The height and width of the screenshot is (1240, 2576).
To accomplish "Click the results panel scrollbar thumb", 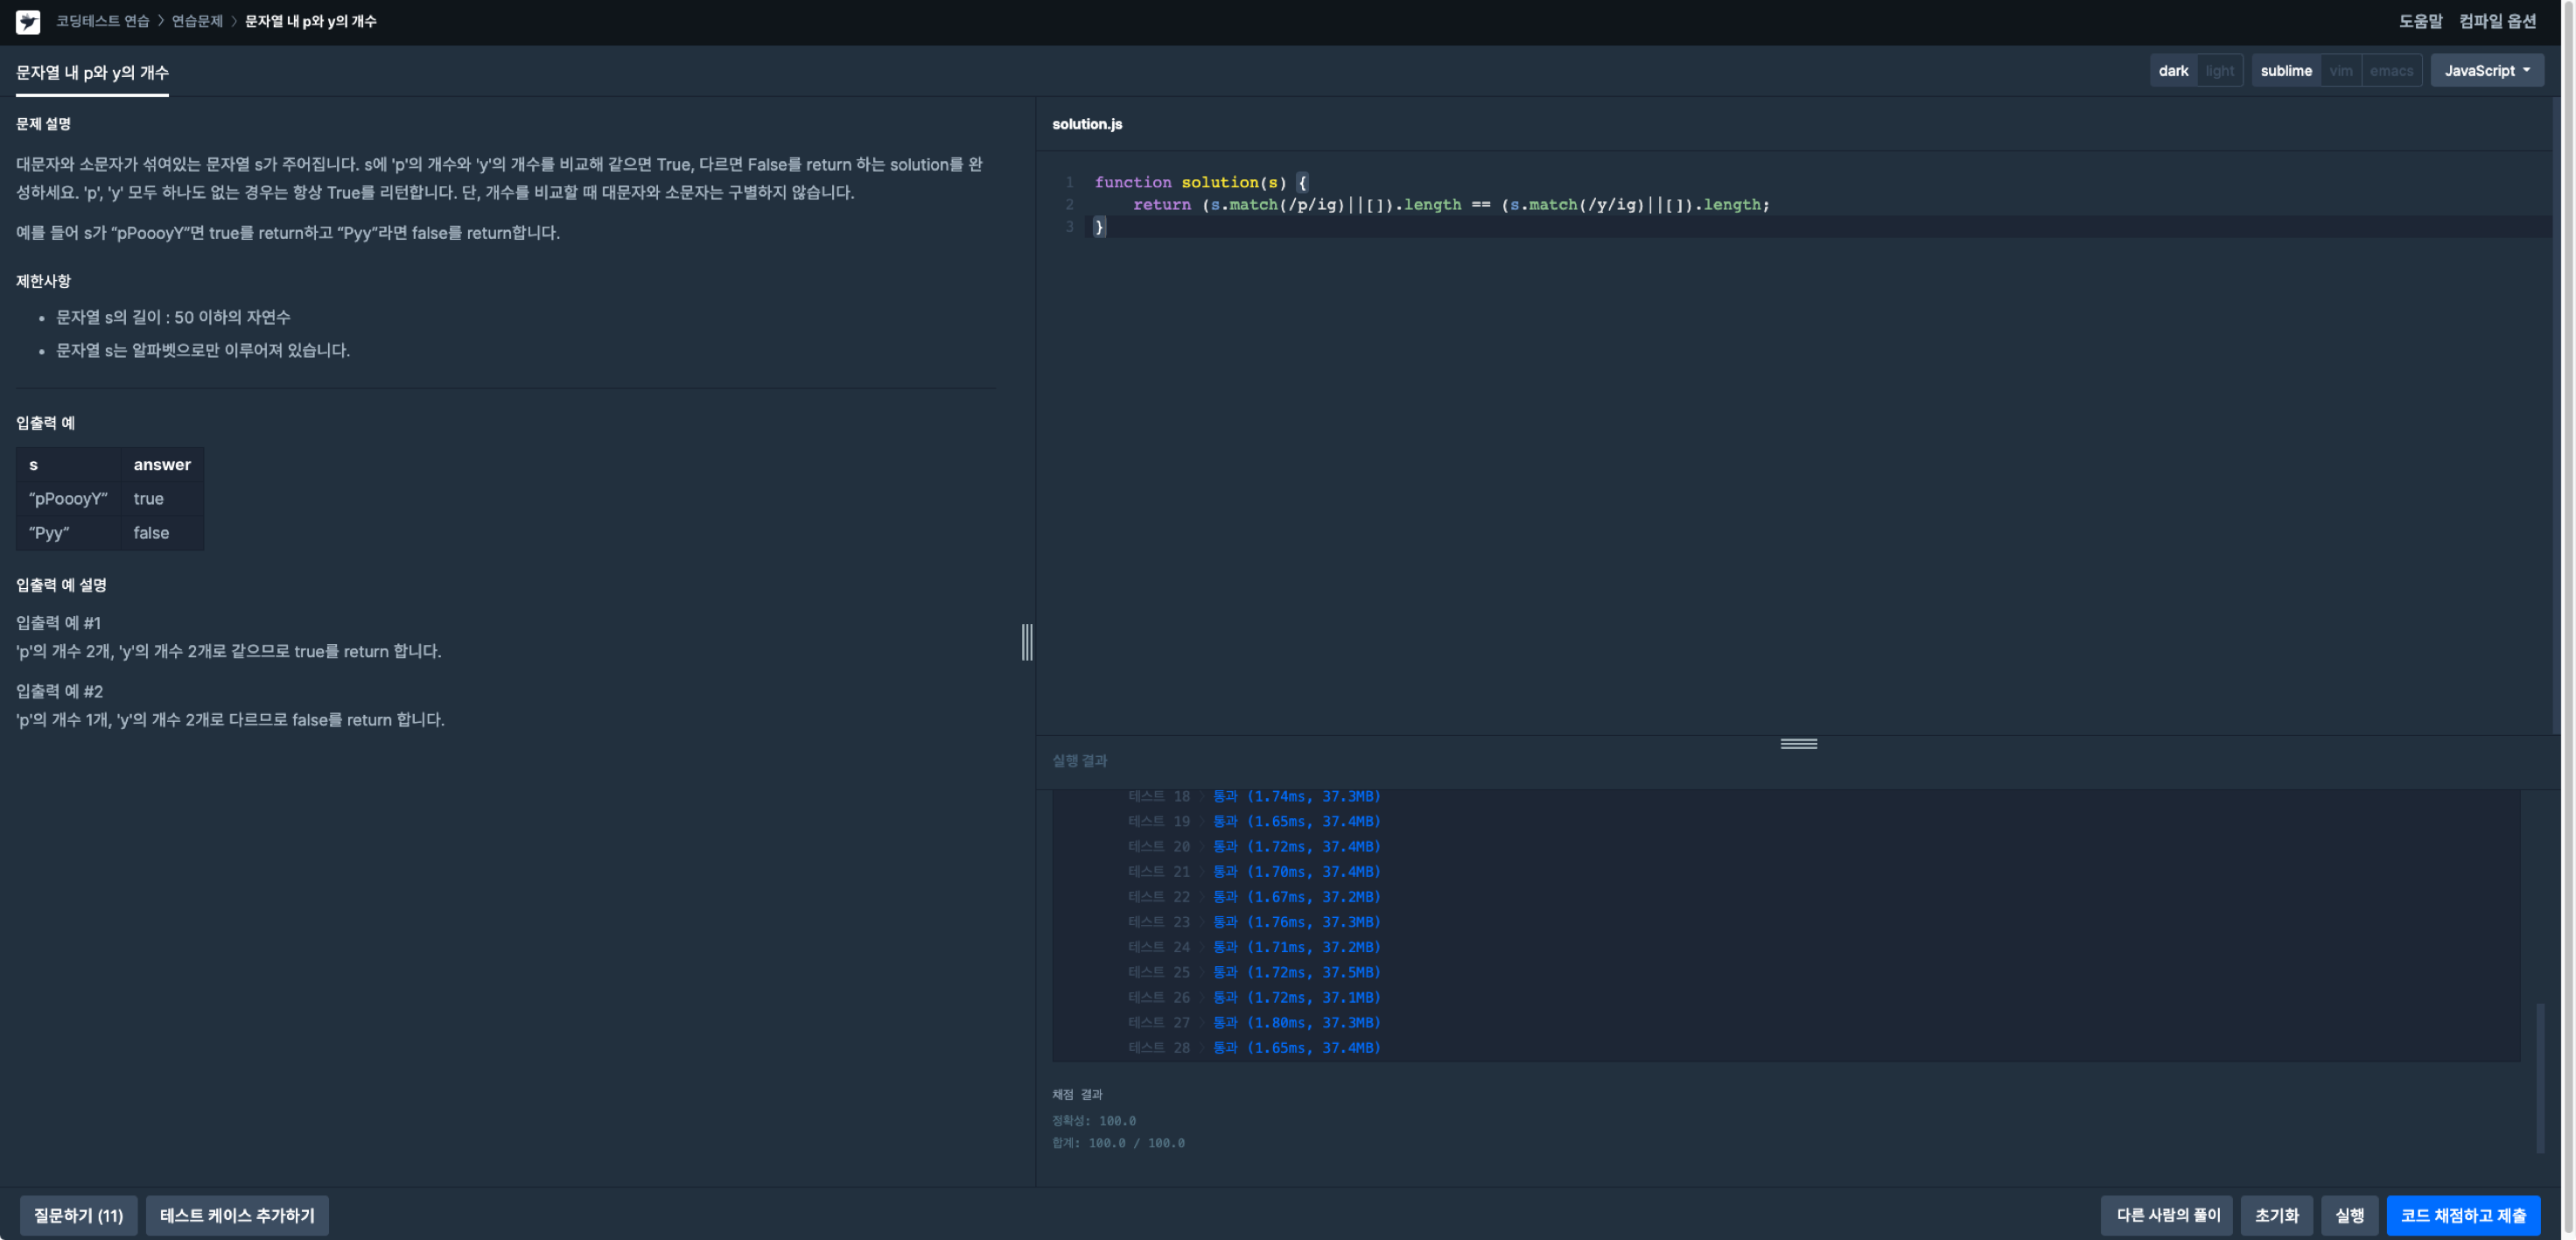I will tap(2539, 1078).
